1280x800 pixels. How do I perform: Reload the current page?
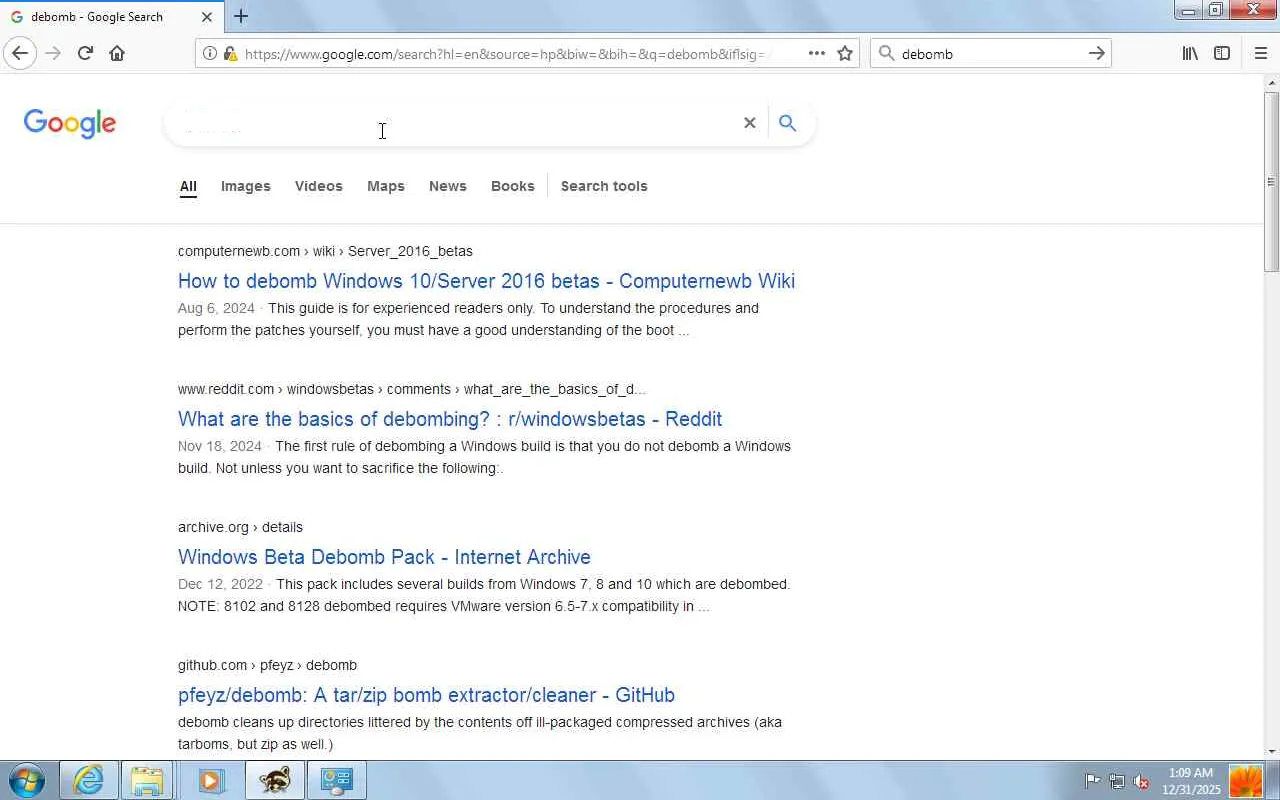(85, 53)
